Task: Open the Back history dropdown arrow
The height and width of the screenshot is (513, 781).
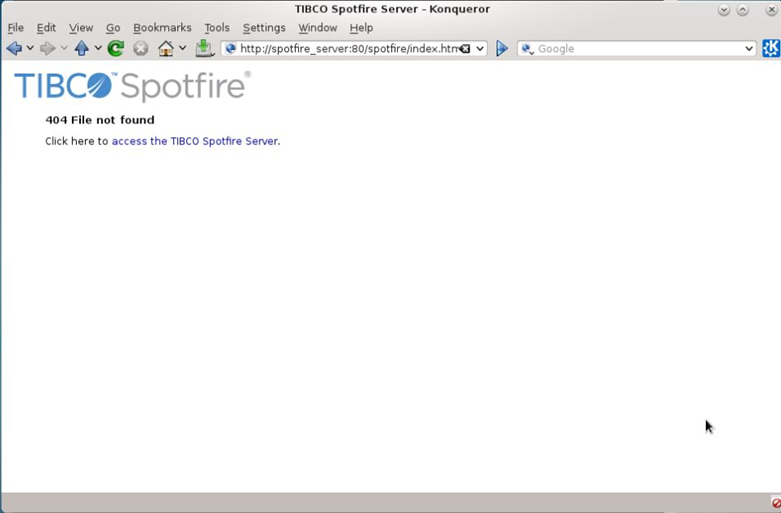Action: (x=30, y=48)
